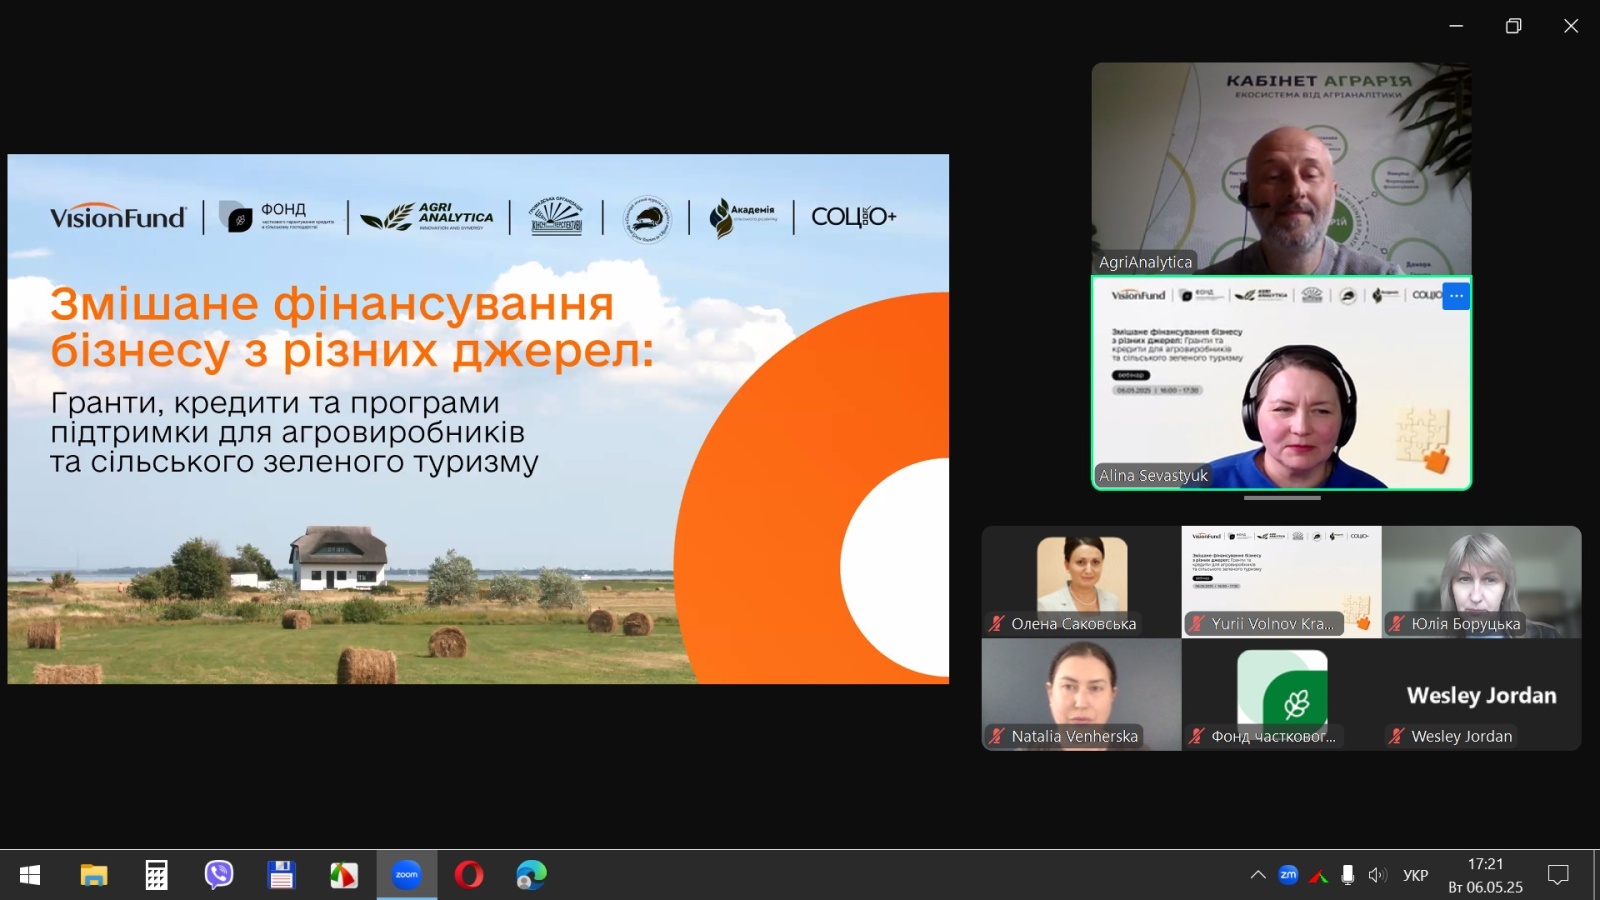
Task: Click the Yurii Volnov participant thumbnail
Action: pos(1282,582)
